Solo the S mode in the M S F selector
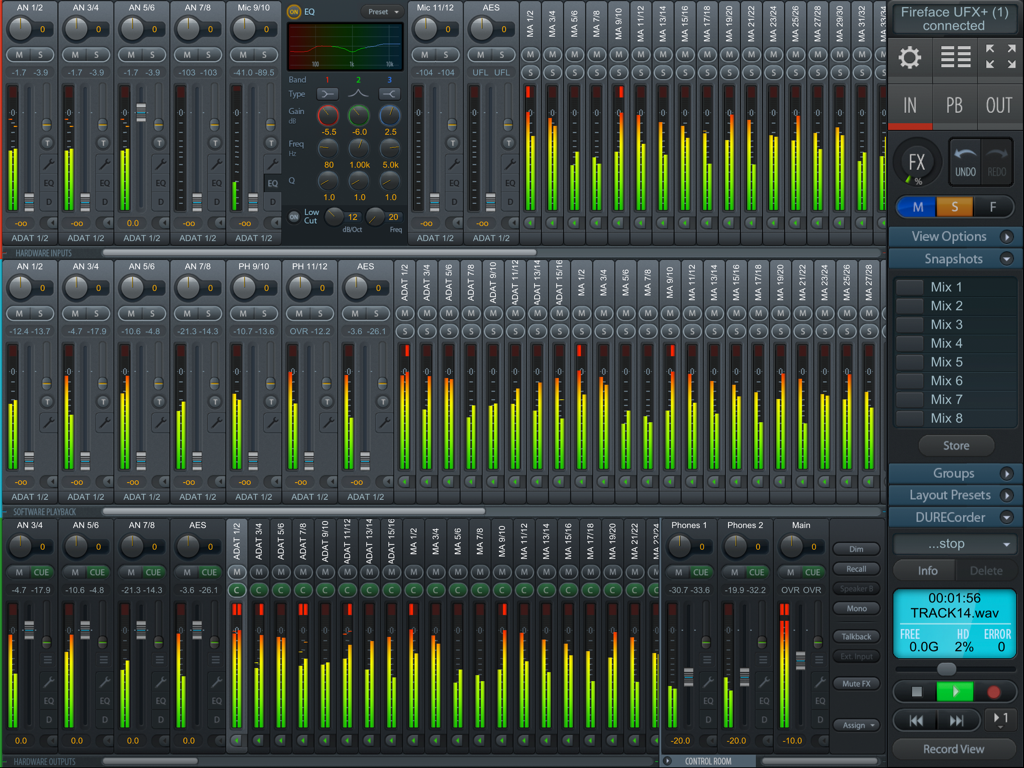Screen dimensions: 1024x768 [x=954, y=207]
